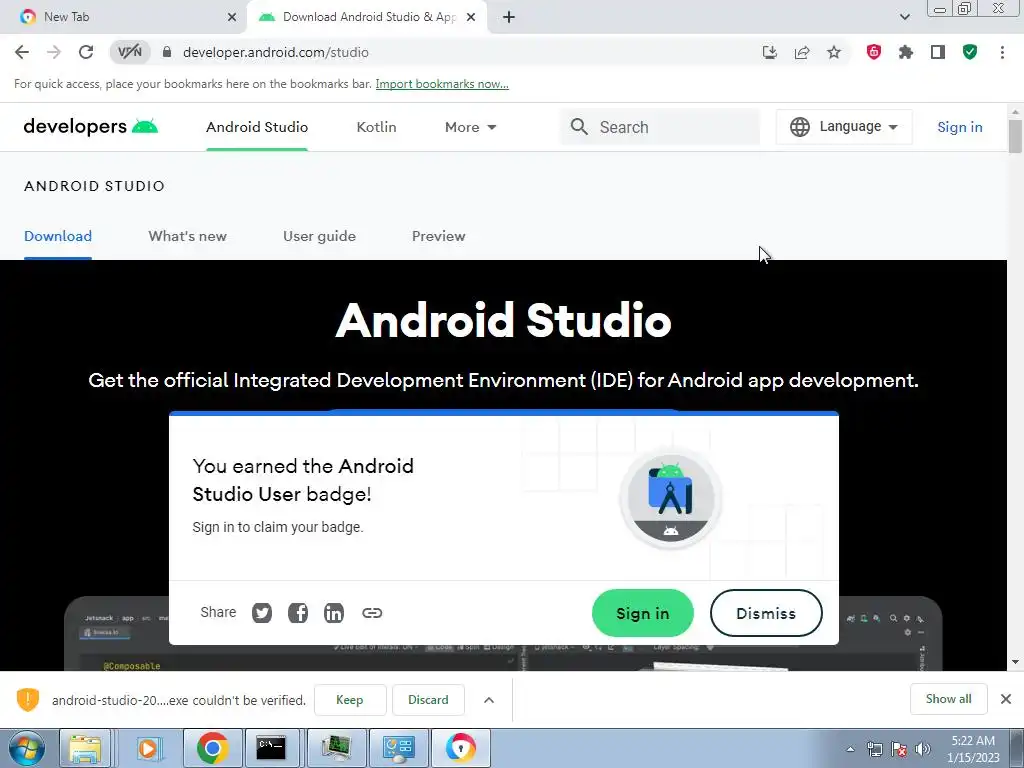
Task: Click the Android Studio User badge image
Action: point(671,498)
